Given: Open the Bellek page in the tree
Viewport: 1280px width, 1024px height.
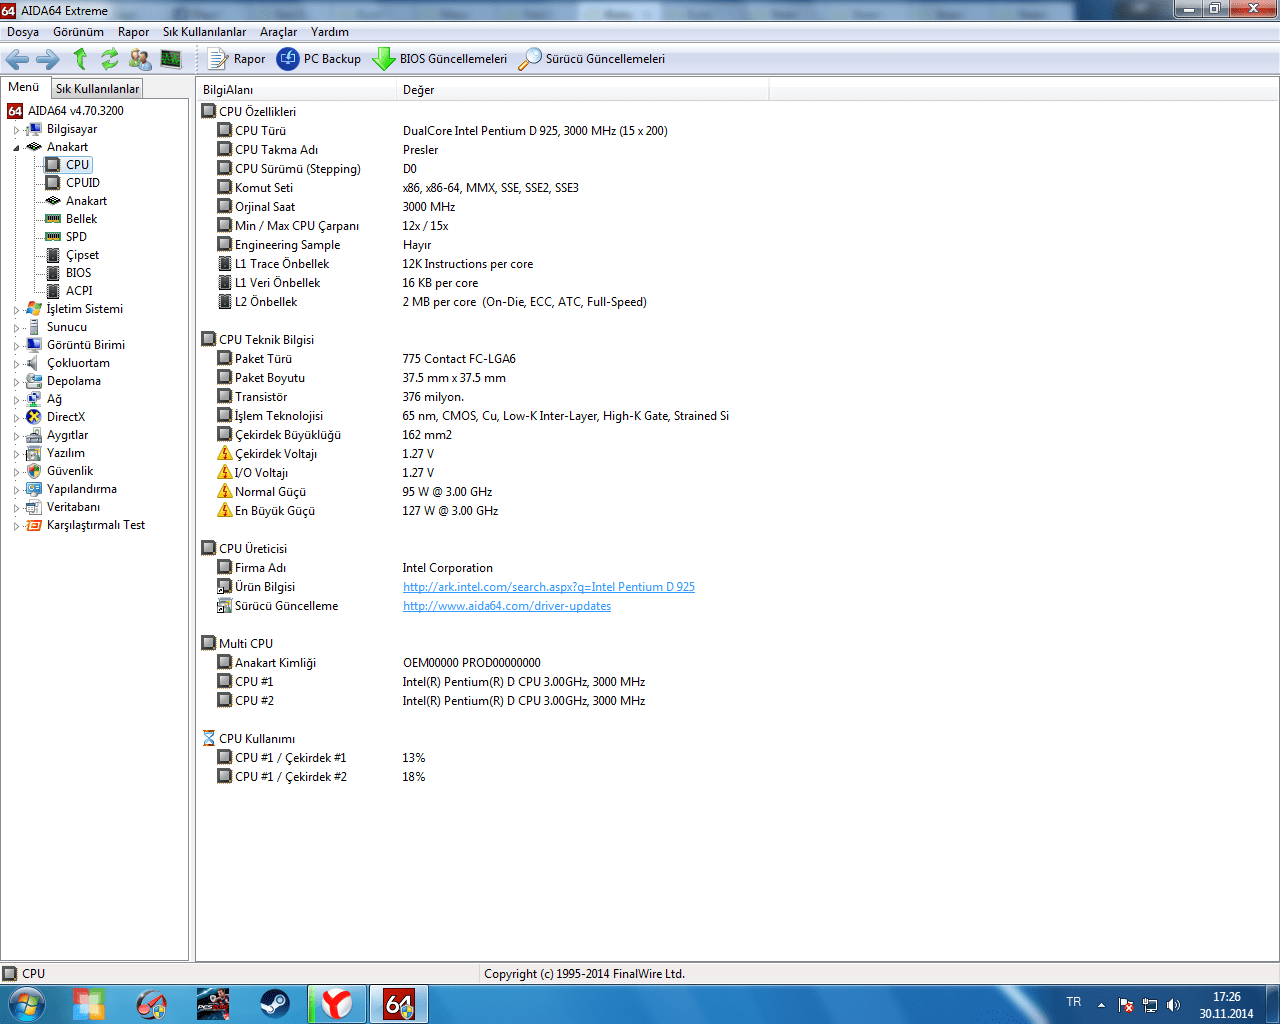Looking at the screenshot, I should 82,219.
